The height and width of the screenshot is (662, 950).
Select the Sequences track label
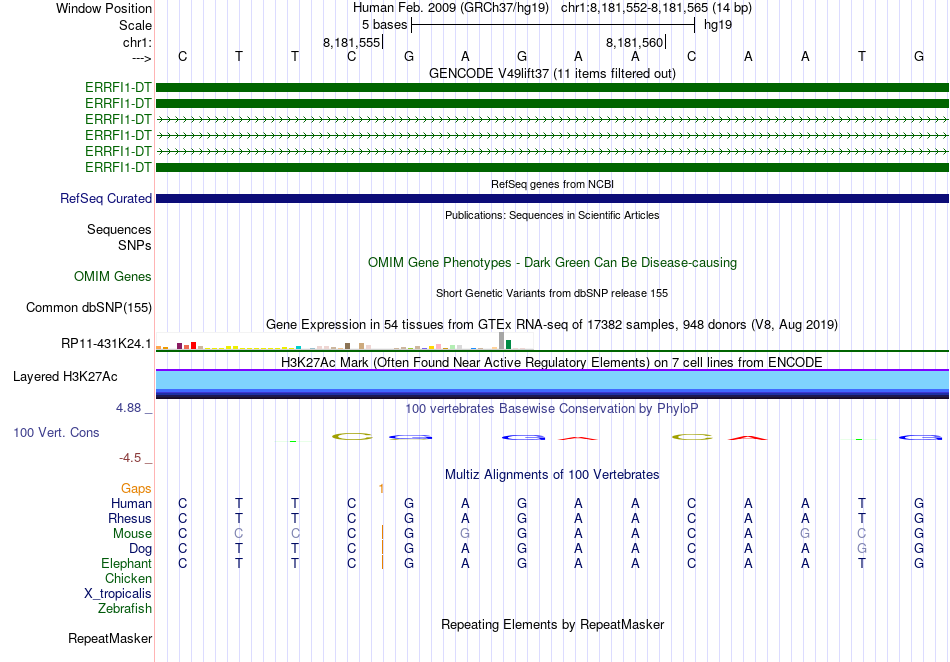[x=119, y=230]
